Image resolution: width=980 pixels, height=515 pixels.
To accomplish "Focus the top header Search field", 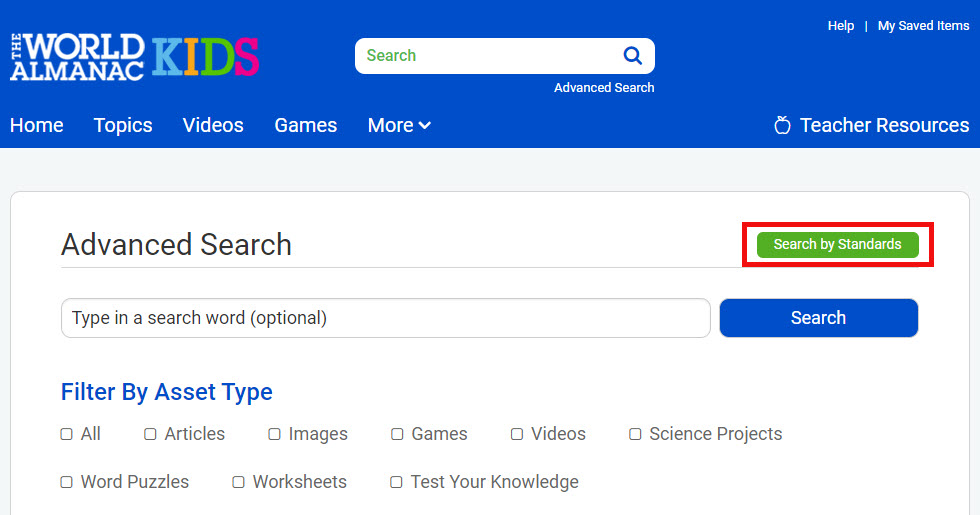I will pyautogui.click(x=485, y=56).
